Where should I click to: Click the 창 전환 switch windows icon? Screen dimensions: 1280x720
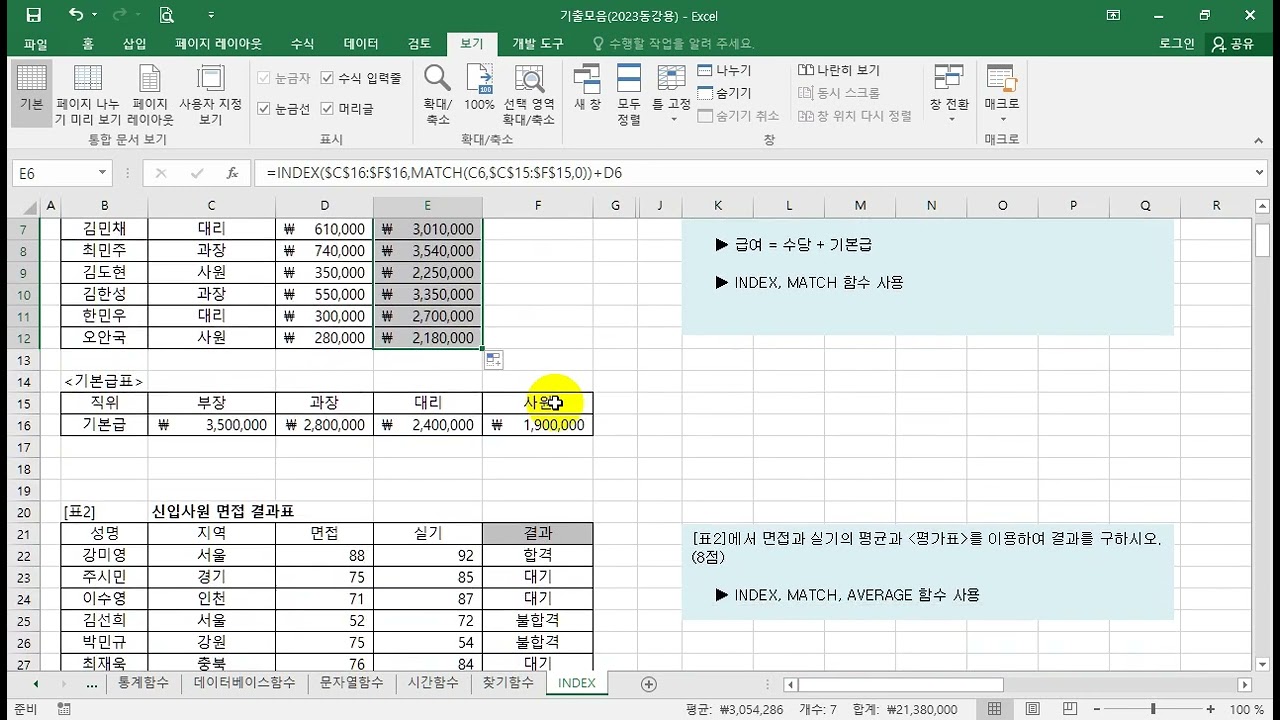coord(949,78)
